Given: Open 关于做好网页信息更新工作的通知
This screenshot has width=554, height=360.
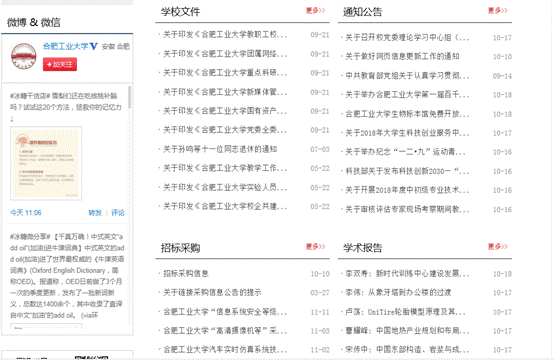Looking at the screenshot, I should [402, 57].
